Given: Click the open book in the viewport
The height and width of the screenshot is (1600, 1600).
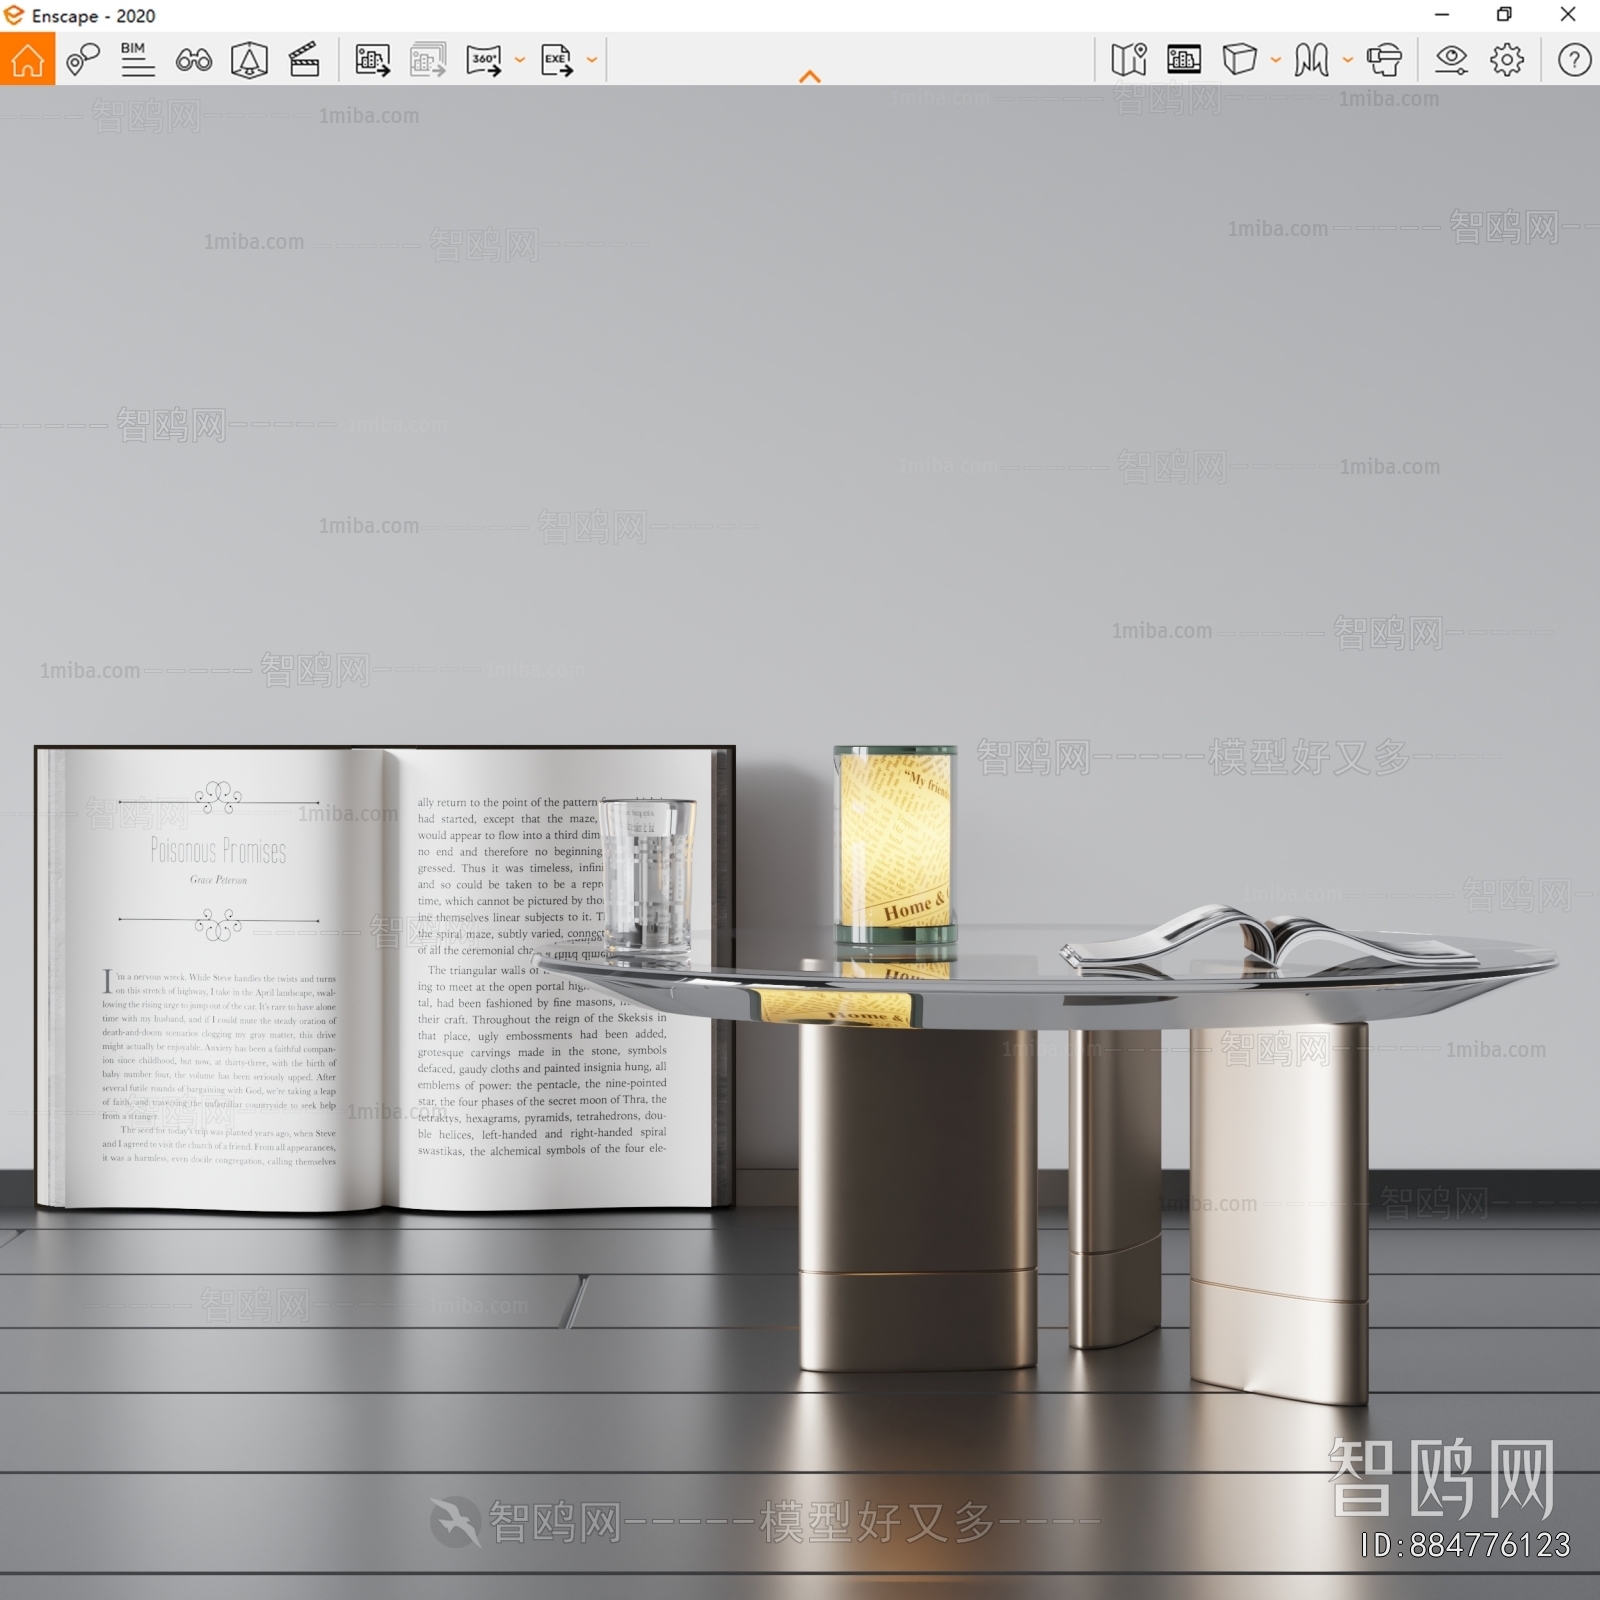Looking at the screenshot, I should coord(385,978).
